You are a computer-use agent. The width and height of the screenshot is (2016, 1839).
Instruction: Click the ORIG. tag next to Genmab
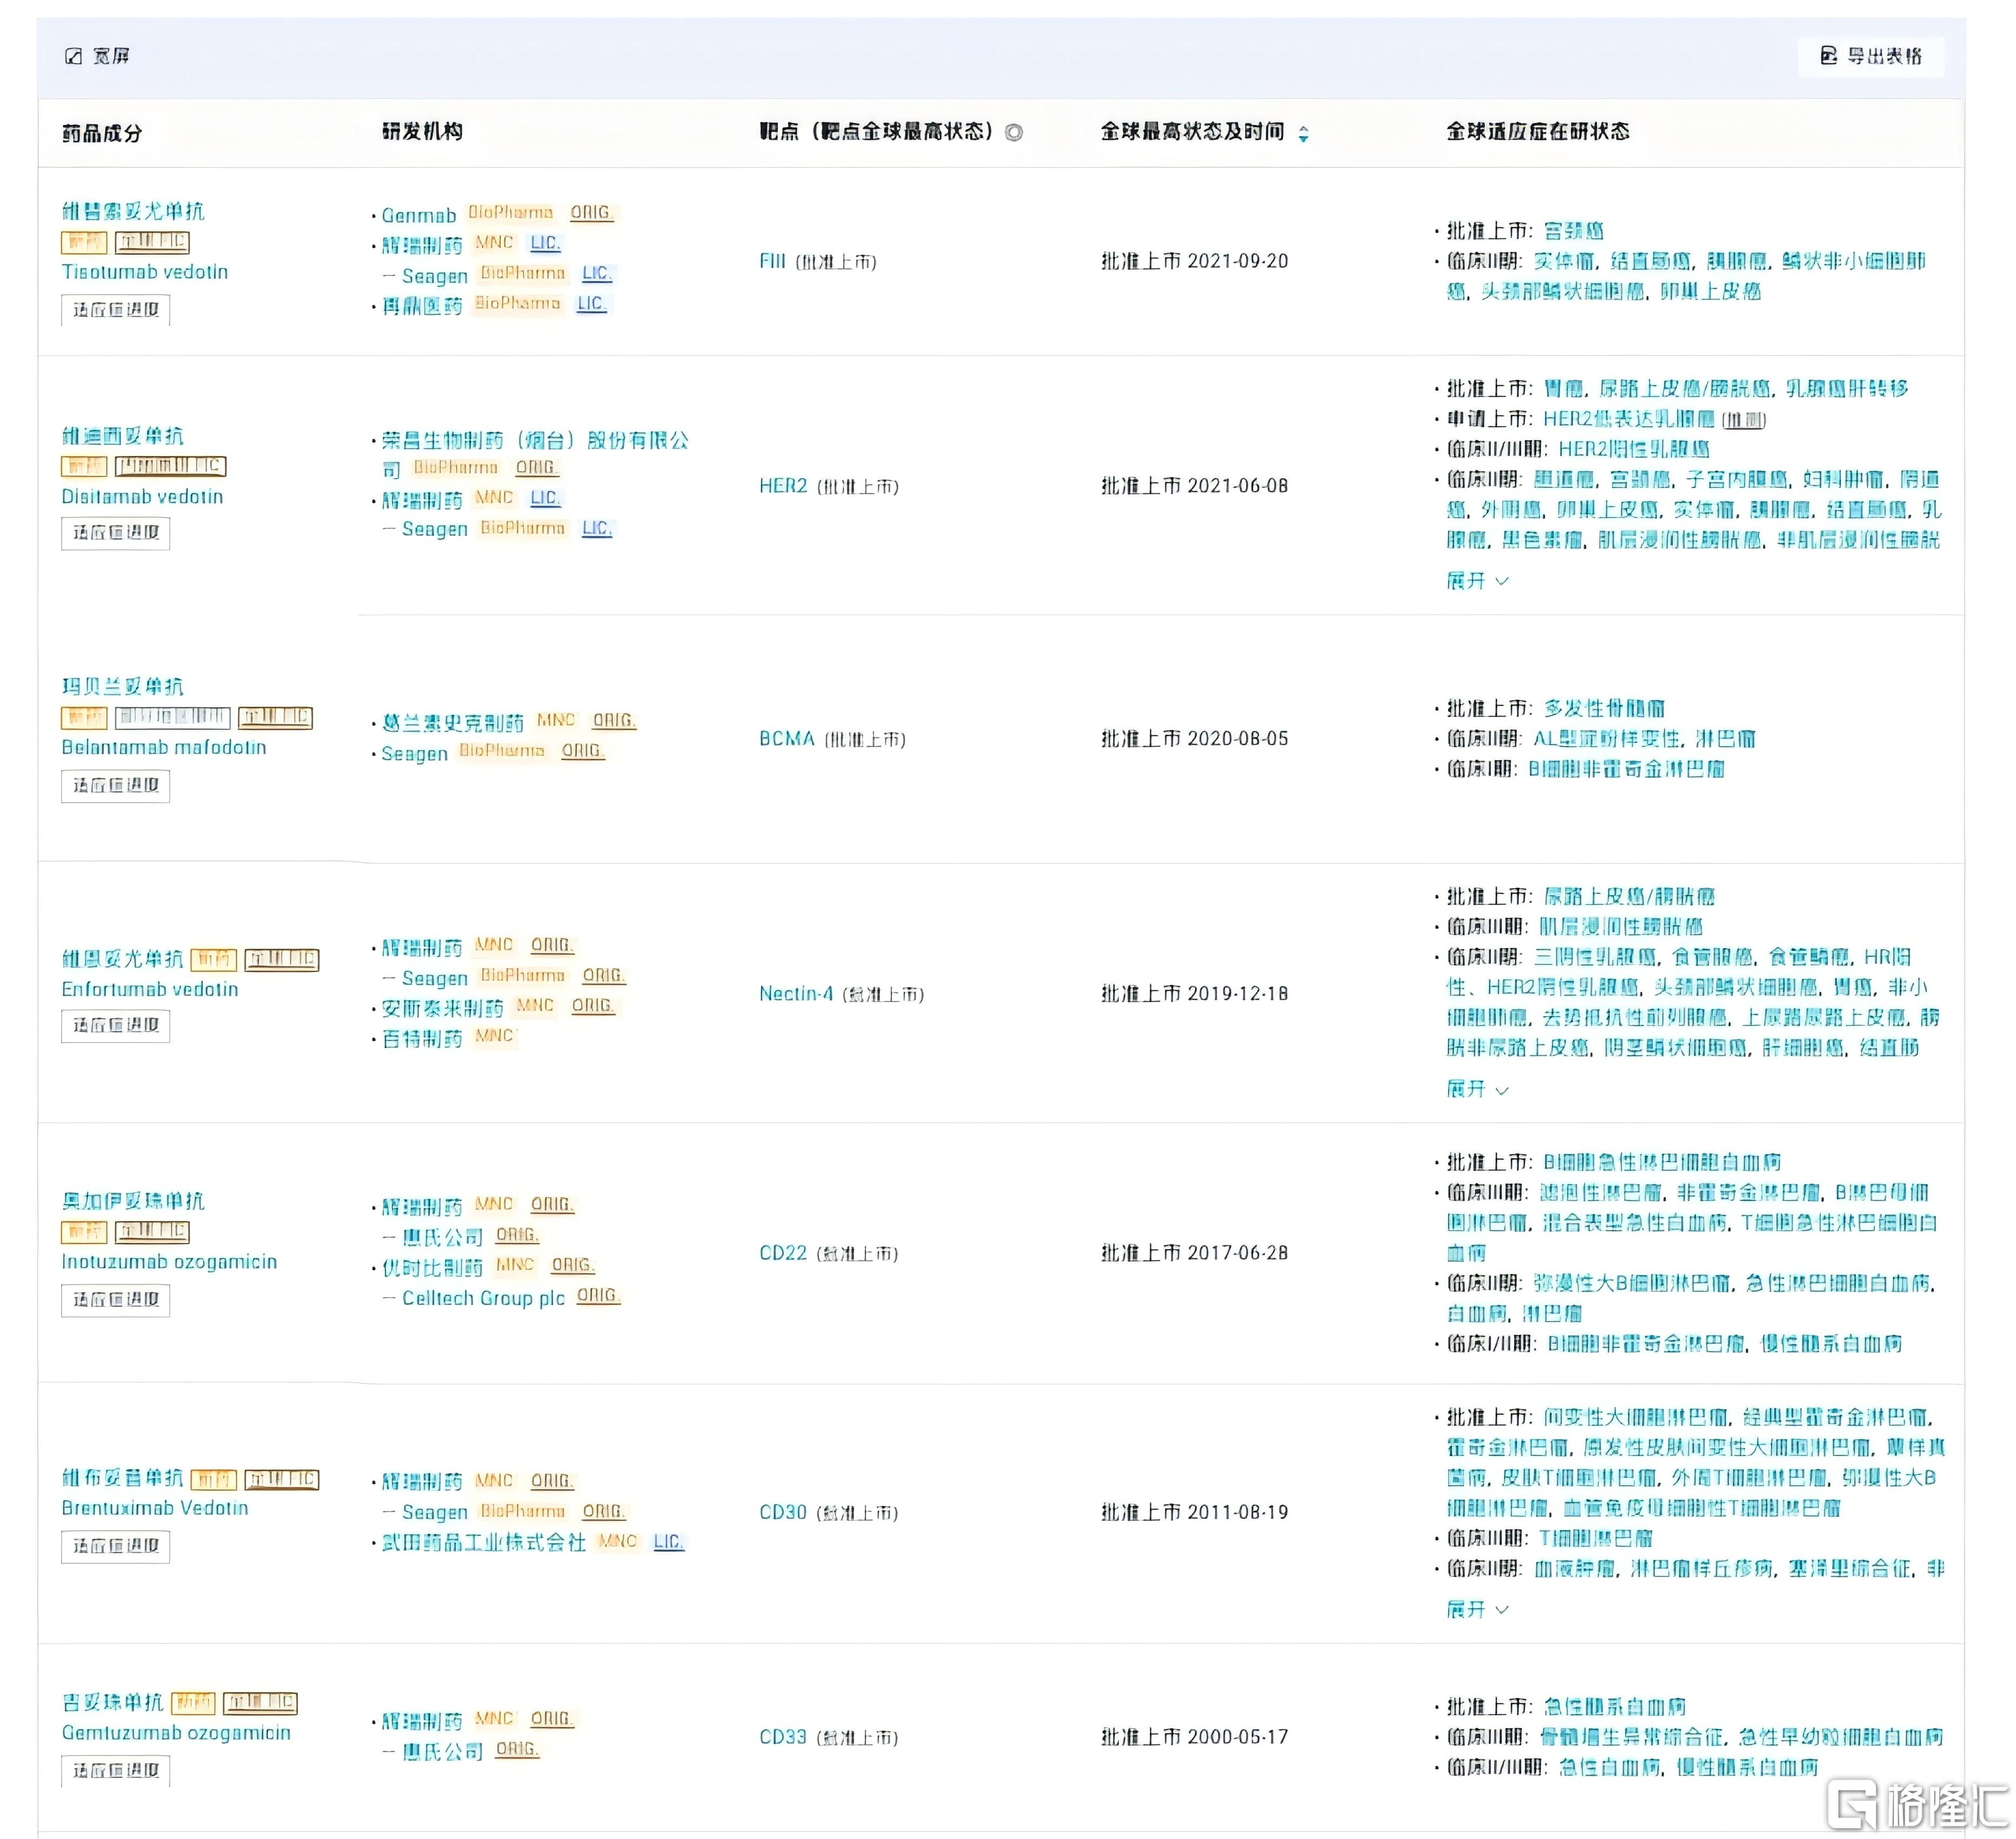592,213
